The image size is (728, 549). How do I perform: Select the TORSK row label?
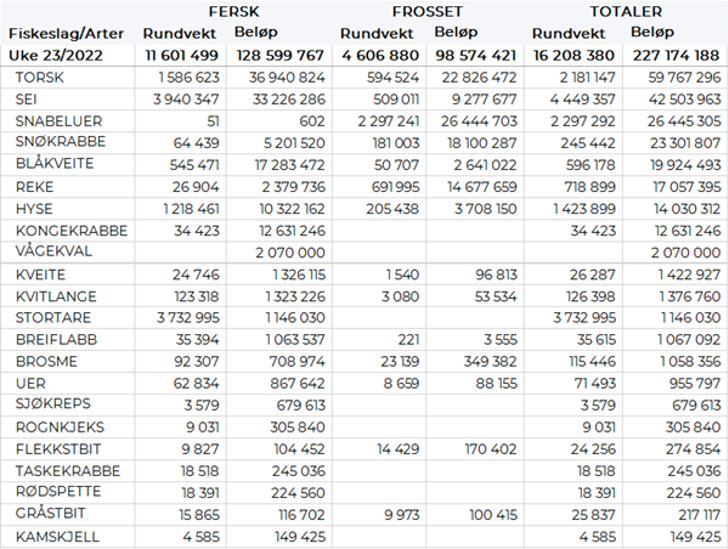coord(39,77)
